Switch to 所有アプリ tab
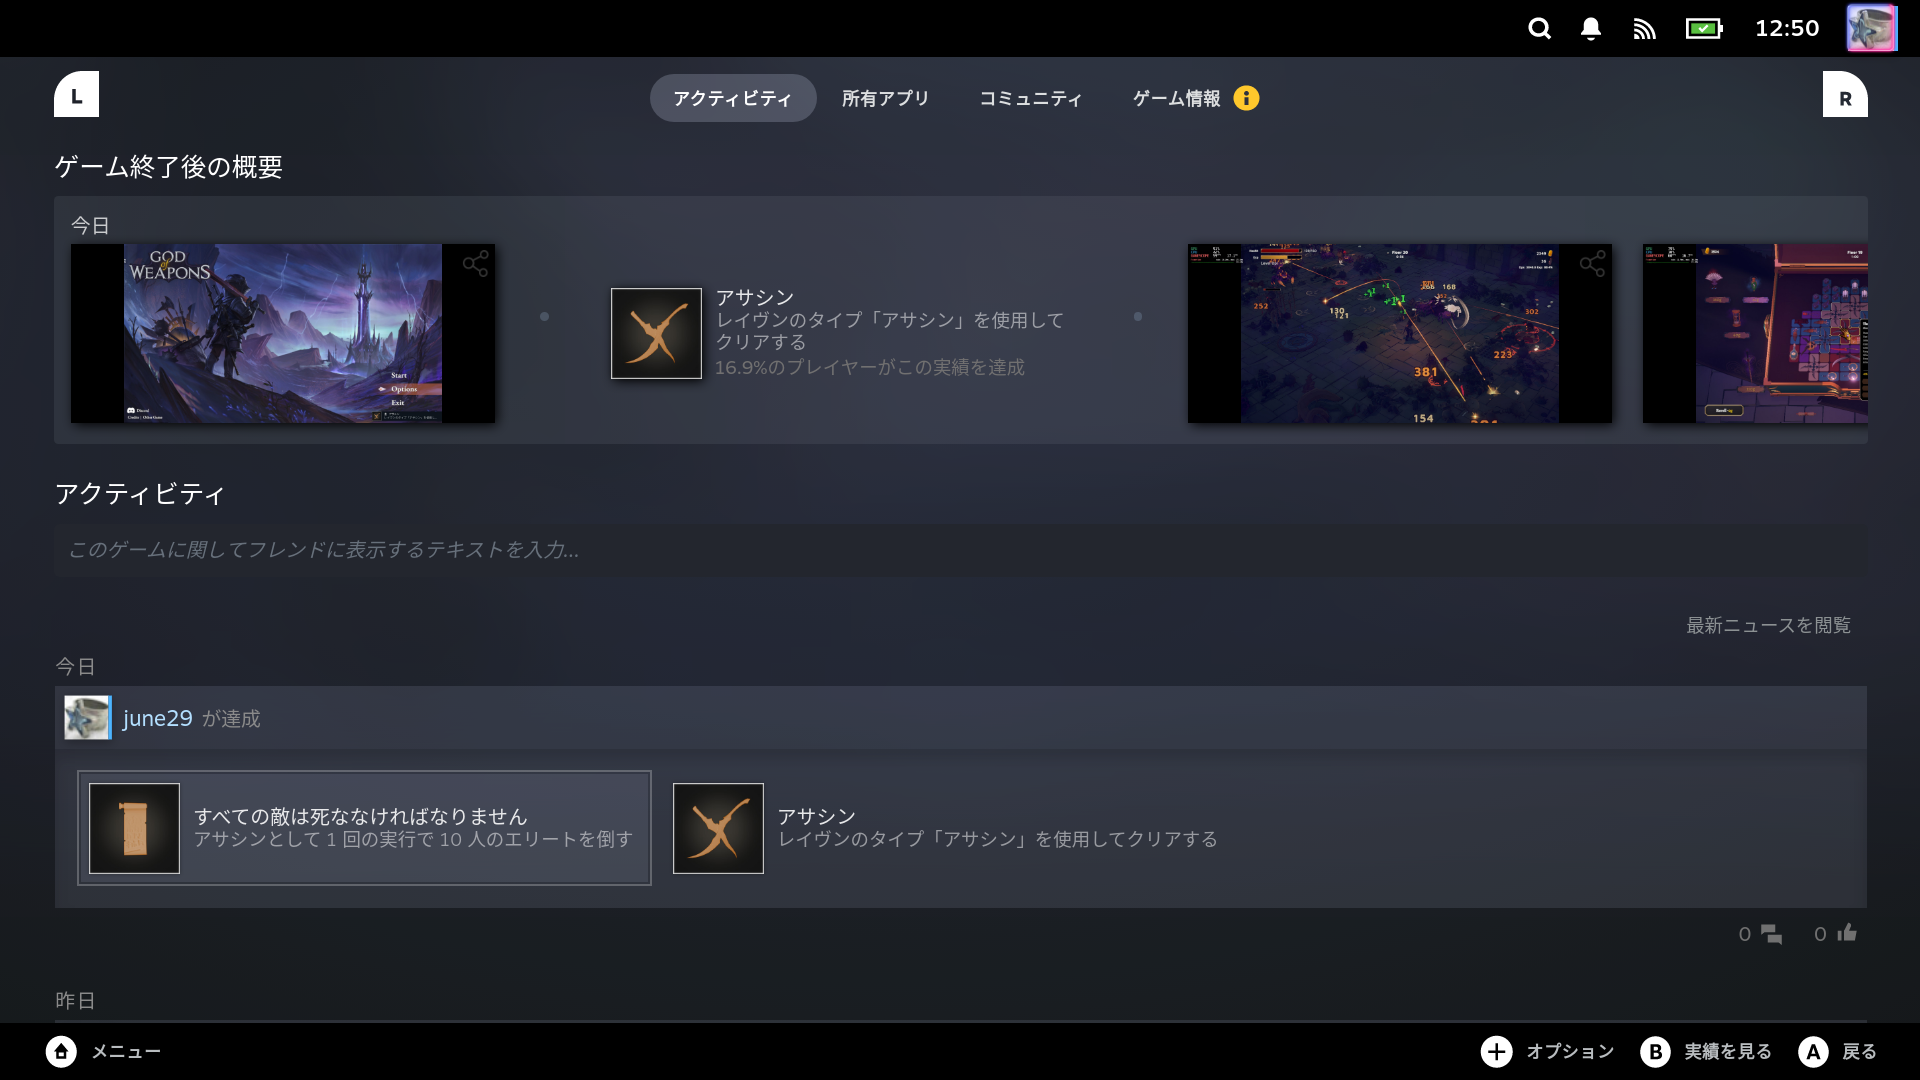 click(885, 98)
